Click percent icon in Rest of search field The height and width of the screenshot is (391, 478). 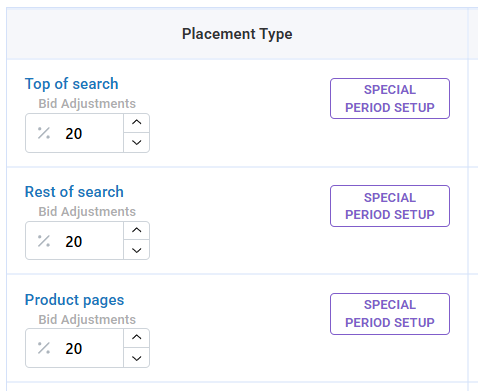[44, 241]
